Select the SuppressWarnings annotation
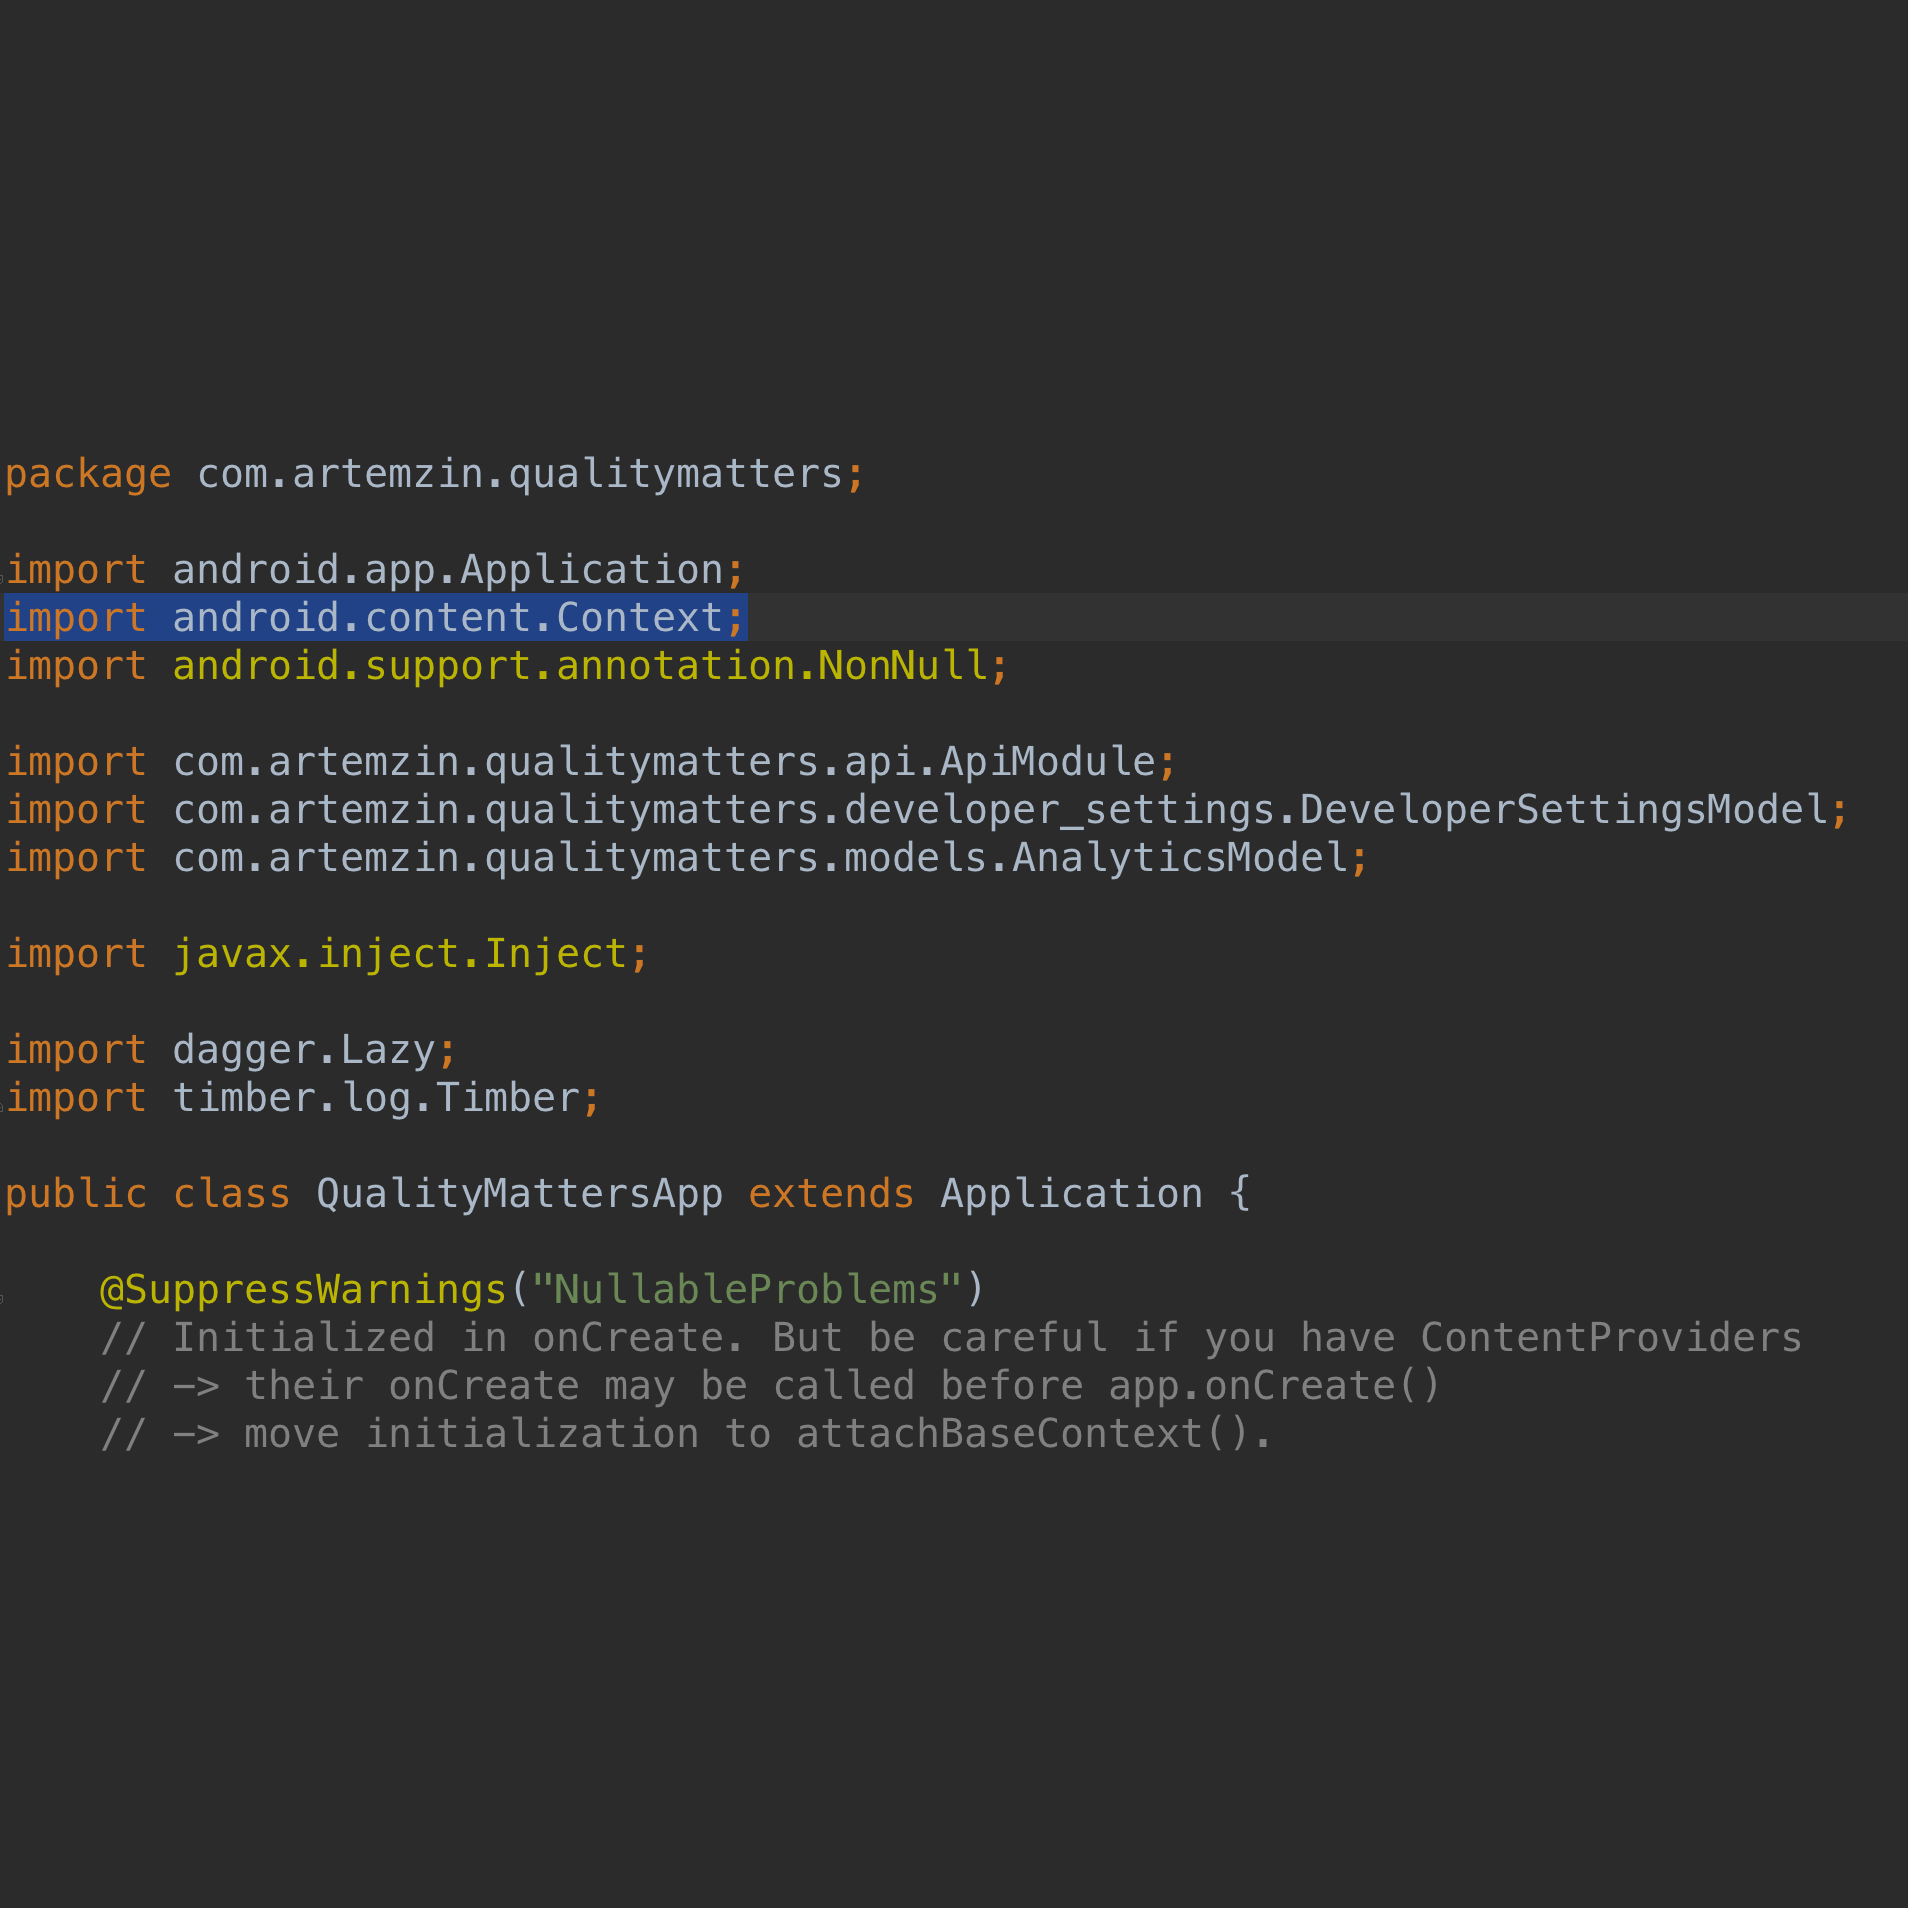 point(300,1289)
